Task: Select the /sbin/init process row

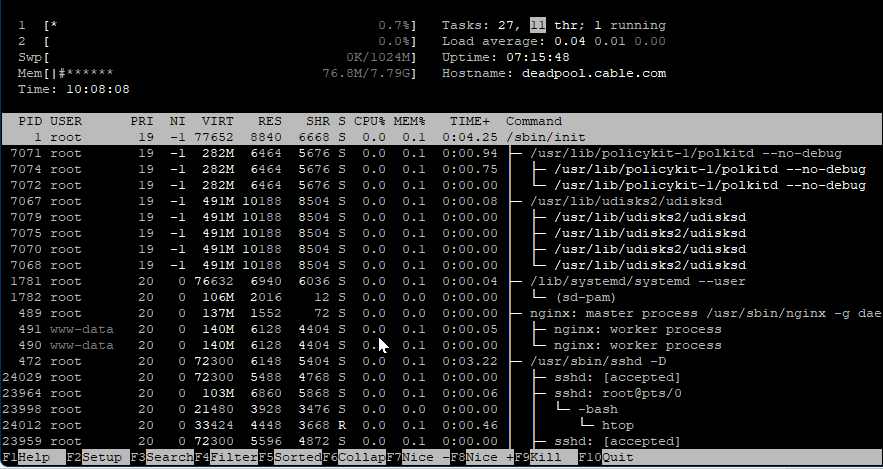Action: [541, 137]
